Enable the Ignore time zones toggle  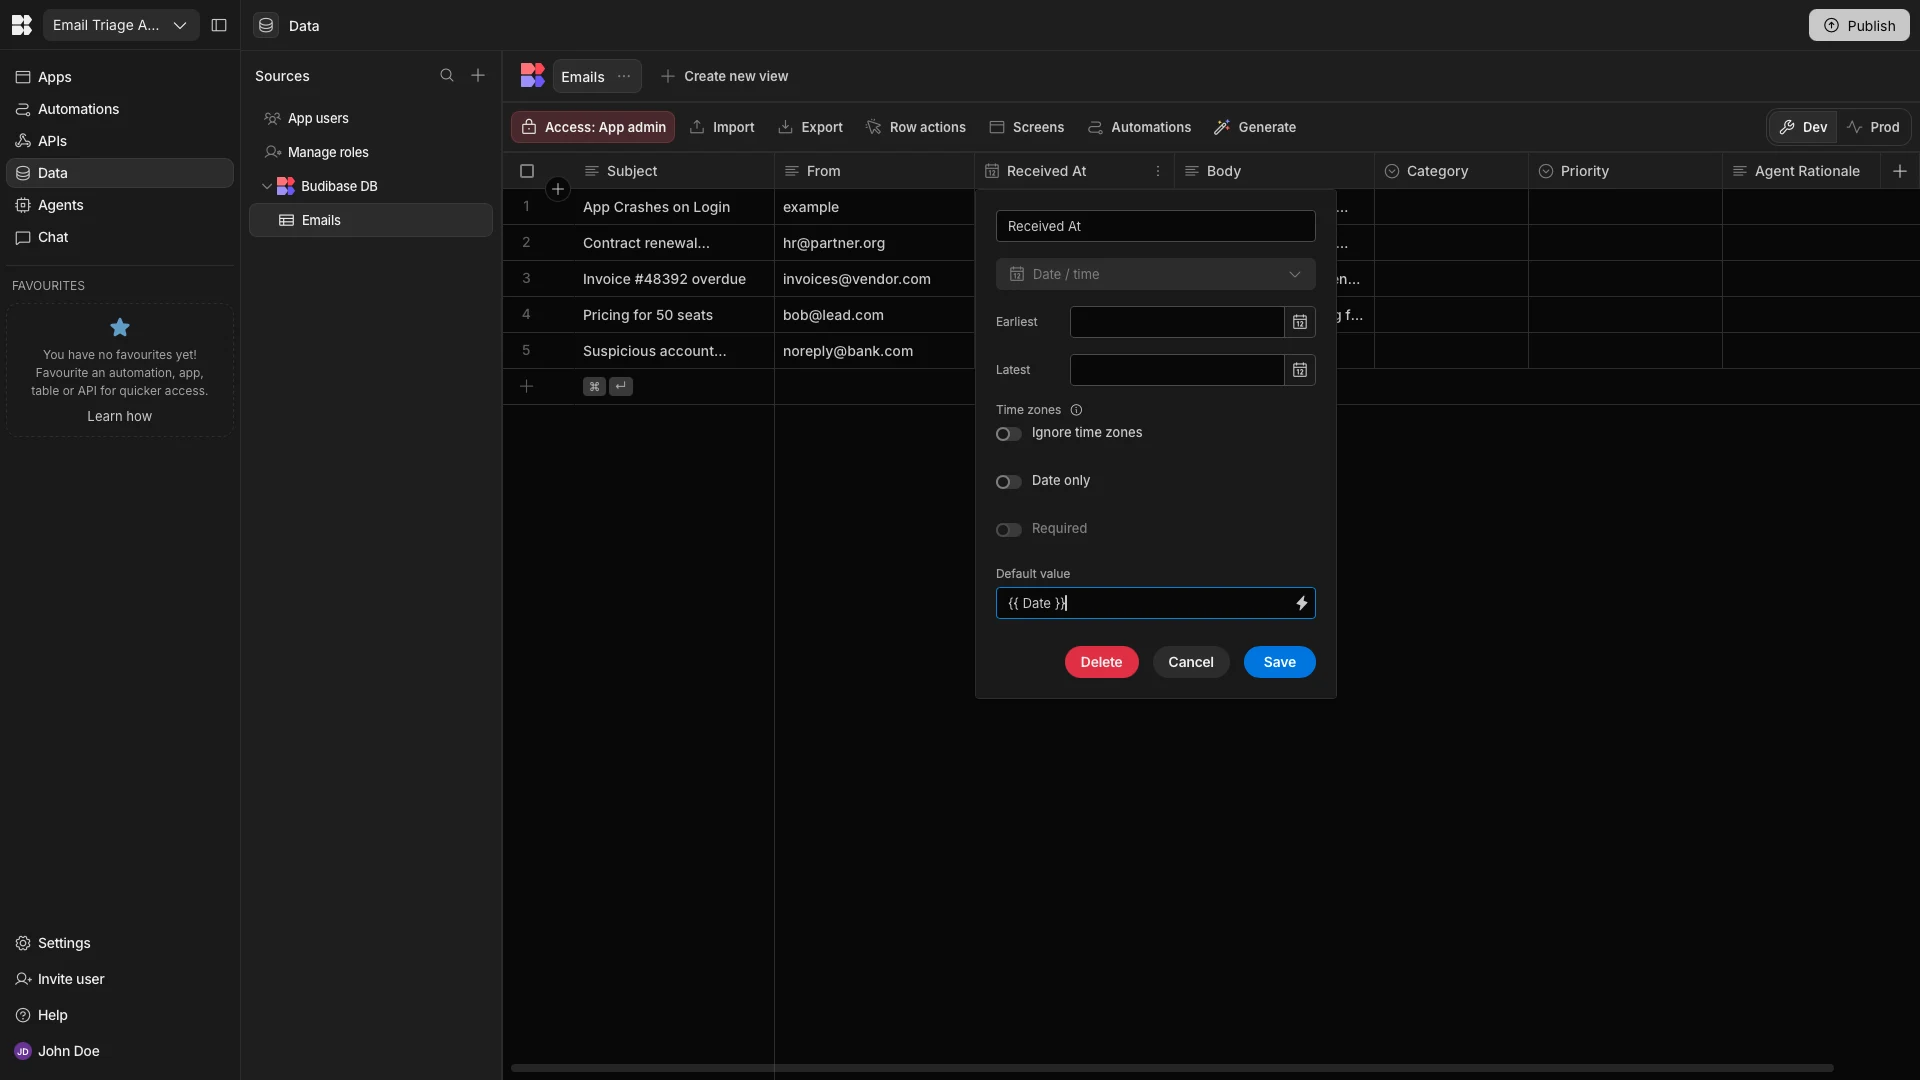tap(1008, 434)
